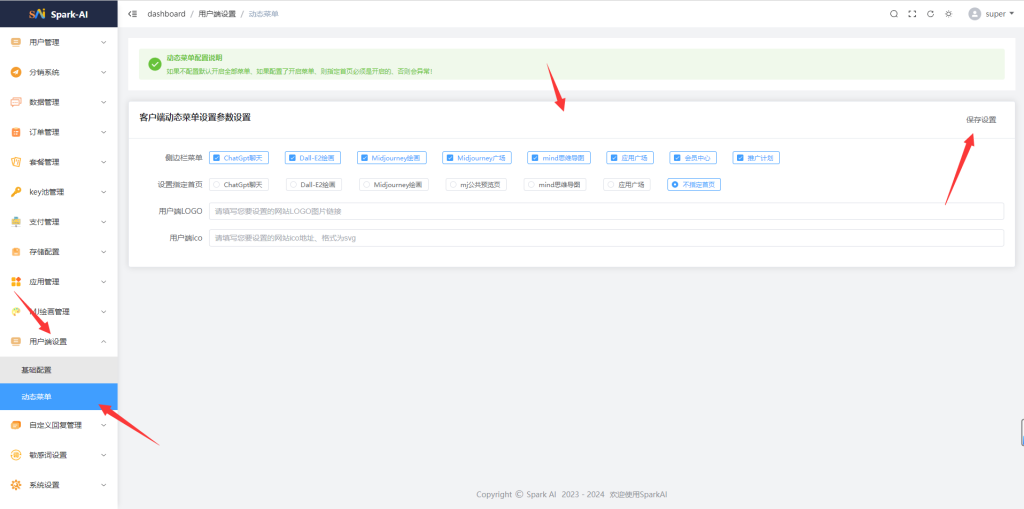Click the search icon in top bar
This screenshot has width=1024, height=509.
tap(894, 14)
